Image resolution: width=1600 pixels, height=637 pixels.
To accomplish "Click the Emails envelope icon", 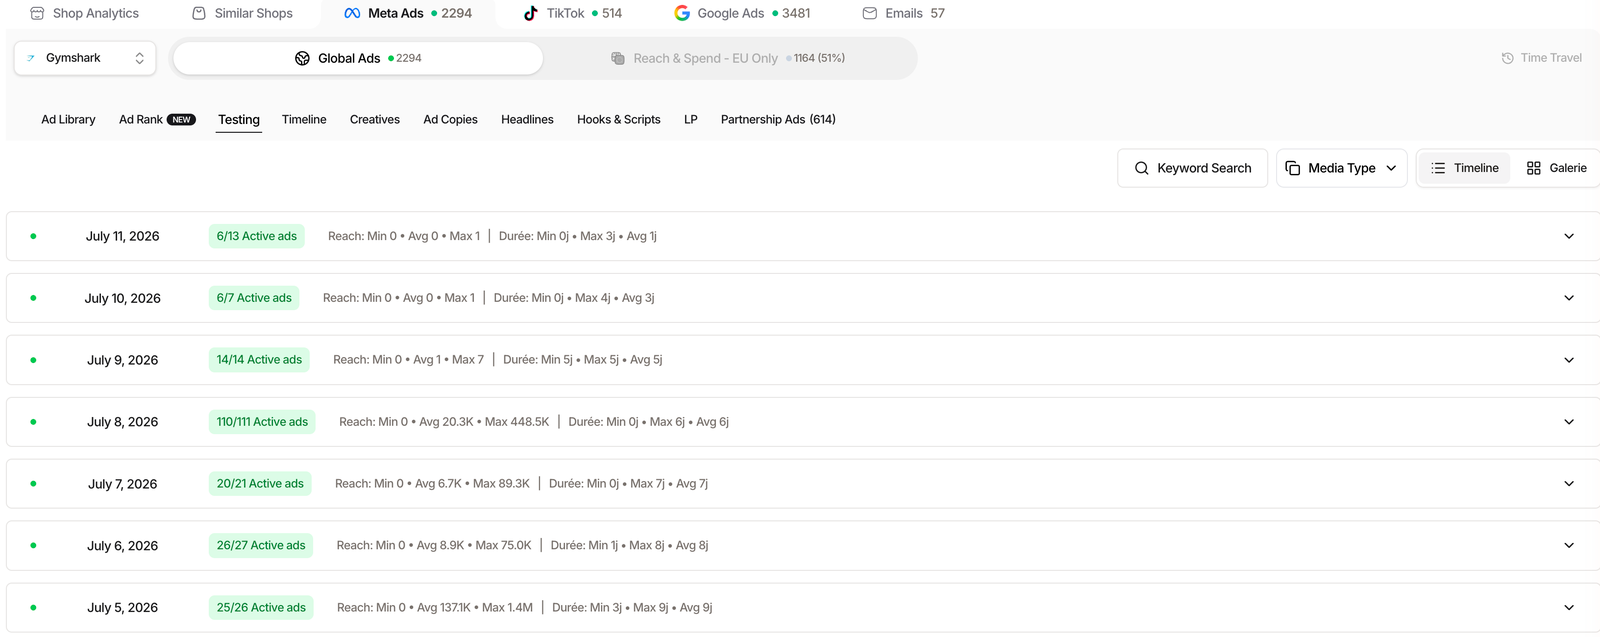I will [x=870, y=13].
